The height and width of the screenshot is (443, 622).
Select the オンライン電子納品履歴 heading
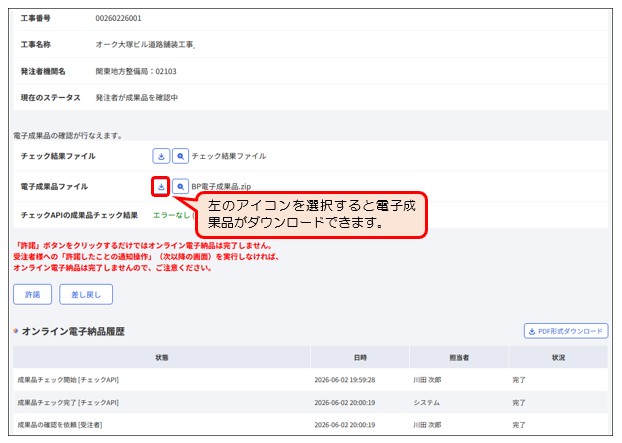point(73,331)
